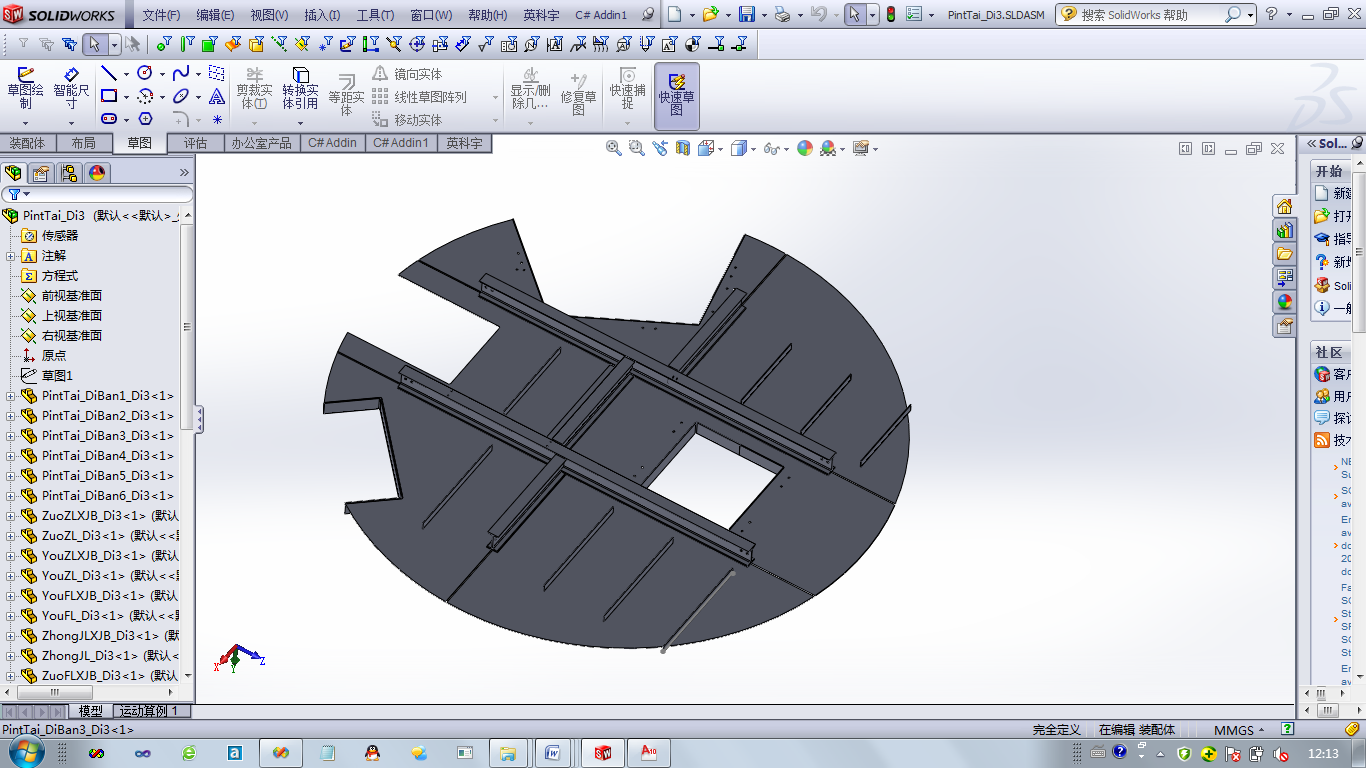Image resolution: width=1366 pixels, height=768 pixels.
Task: Click Zoom to Fit magnifier icon
Action: pyautogui.click(x=614, y=148)
